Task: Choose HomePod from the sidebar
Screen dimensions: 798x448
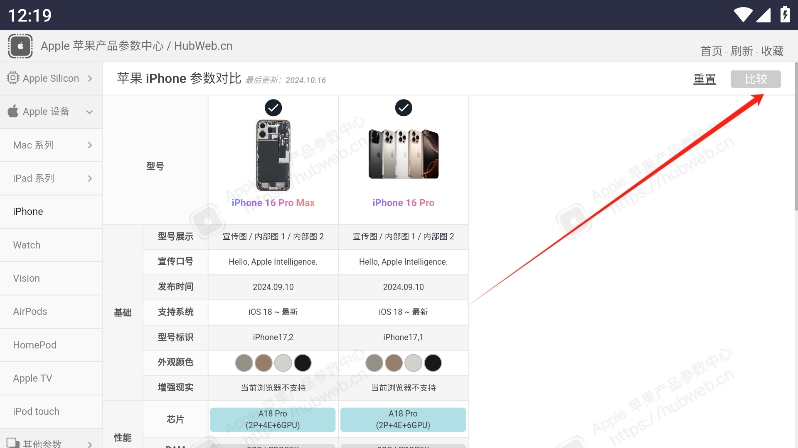Action: click(51, 345)
